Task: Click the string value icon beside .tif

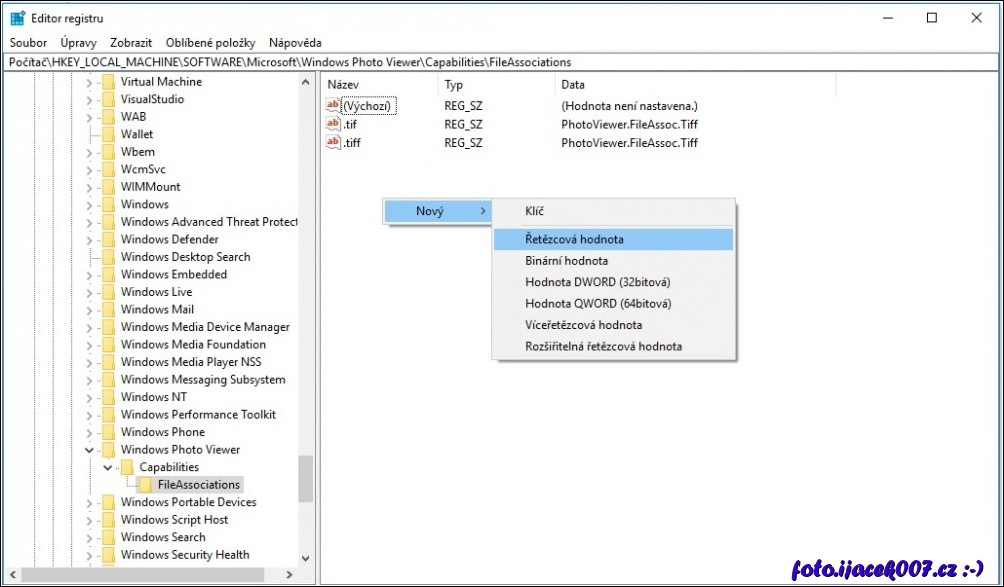Action: pyautogui.click(x=333, y=124)
